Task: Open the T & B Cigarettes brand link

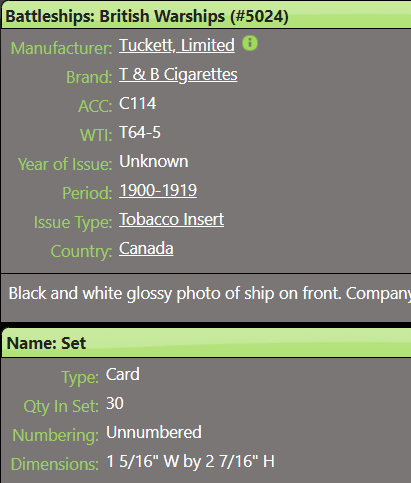Action: pyautogui.click(x=178, y=74)
